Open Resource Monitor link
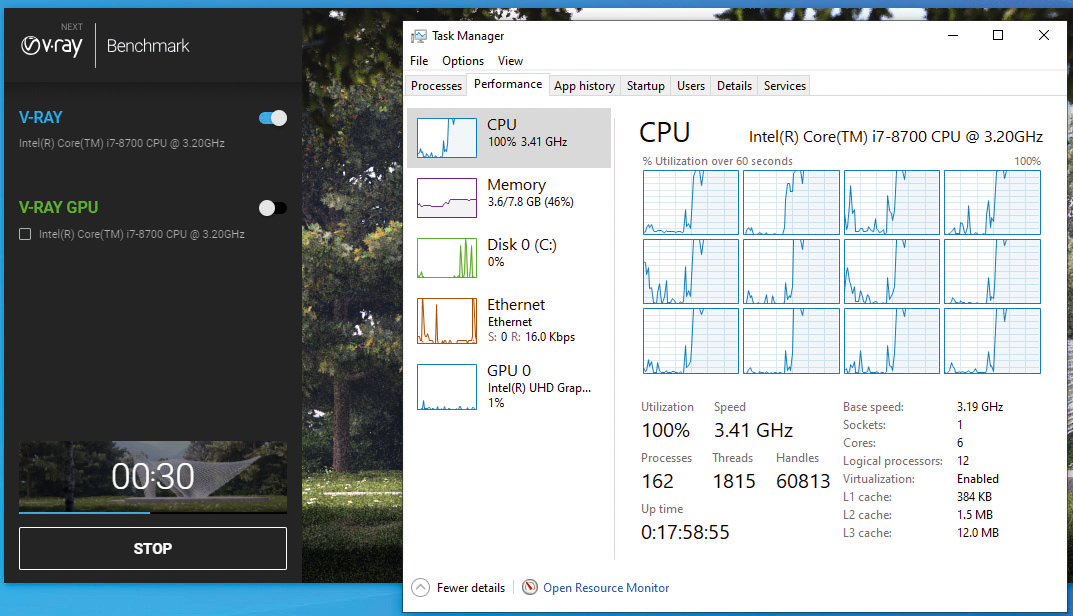The height and width of the screenshot is (616, 1073). point(606,588)
